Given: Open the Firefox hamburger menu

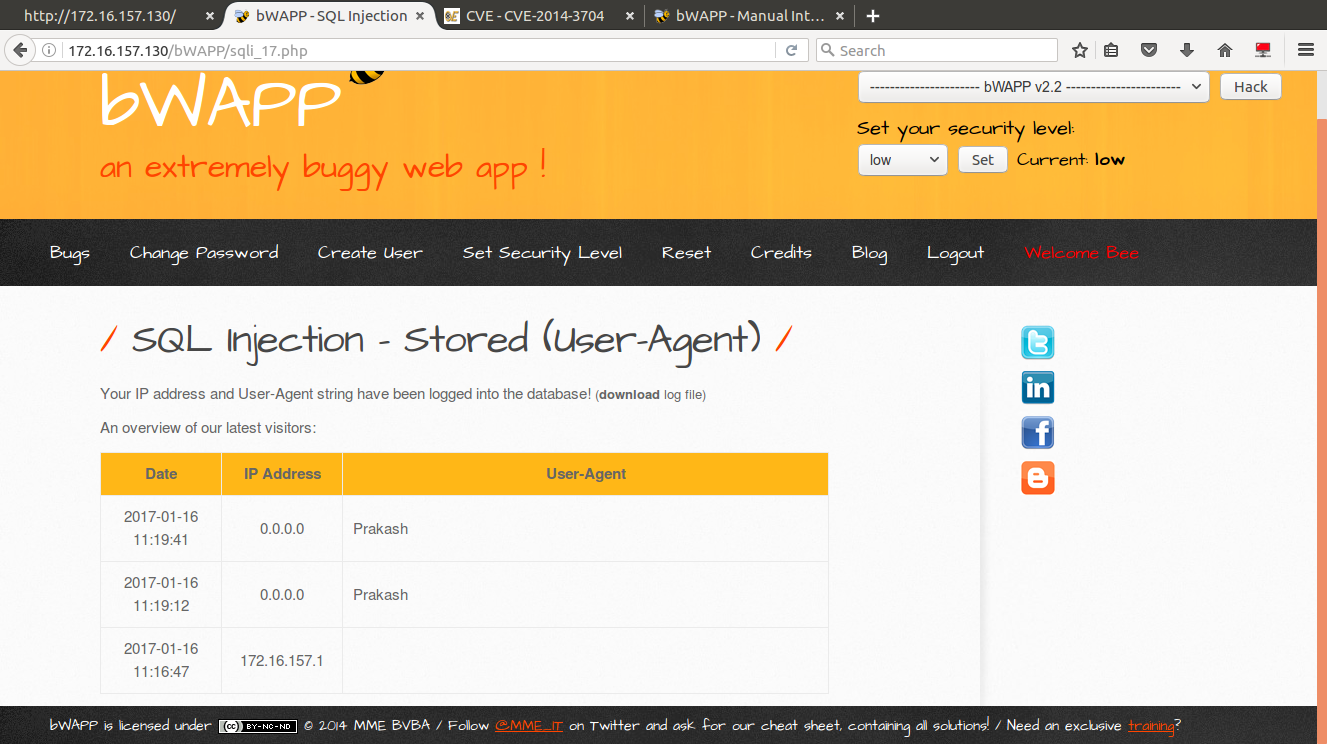Looking at the screenshot, I should pos(1307,50).
